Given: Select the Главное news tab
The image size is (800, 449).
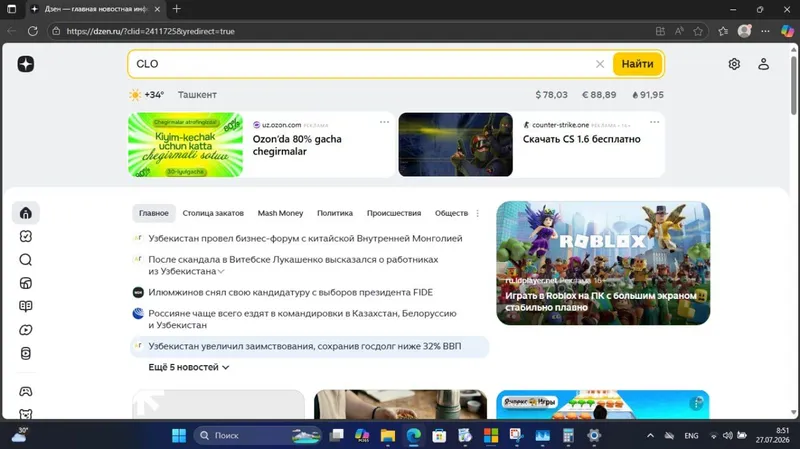Looking at the screenshot, I should 154,213.
